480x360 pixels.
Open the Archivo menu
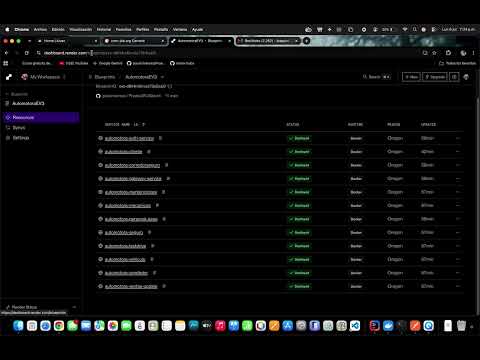(x=40, y=29)
